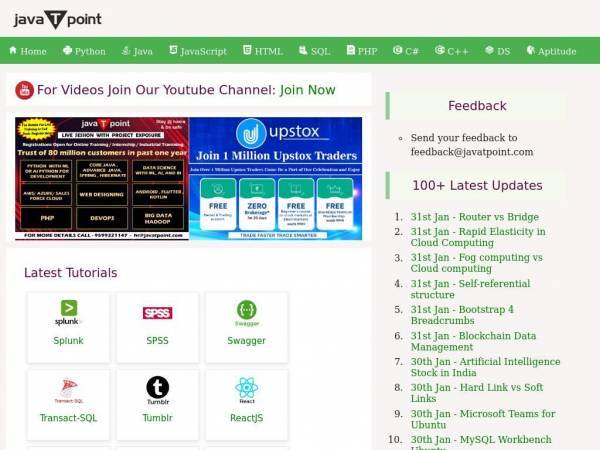
Task: Open Microsoft Teams for Ubuntu link
Action: (x=483, y=419)
